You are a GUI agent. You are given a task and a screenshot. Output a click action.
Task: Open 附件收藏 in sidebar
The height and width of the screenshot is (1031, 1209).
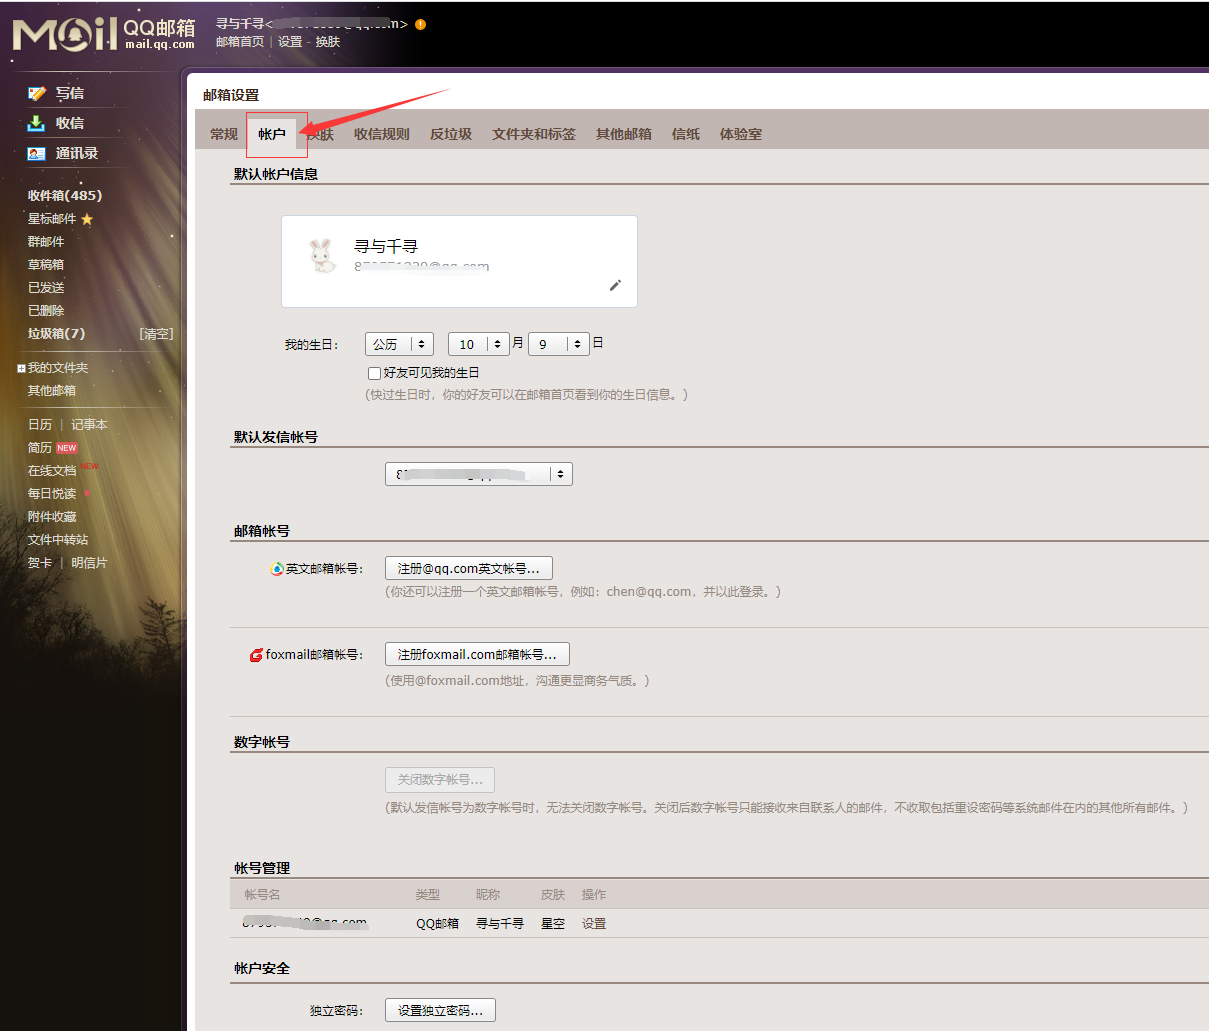point(52,517)
